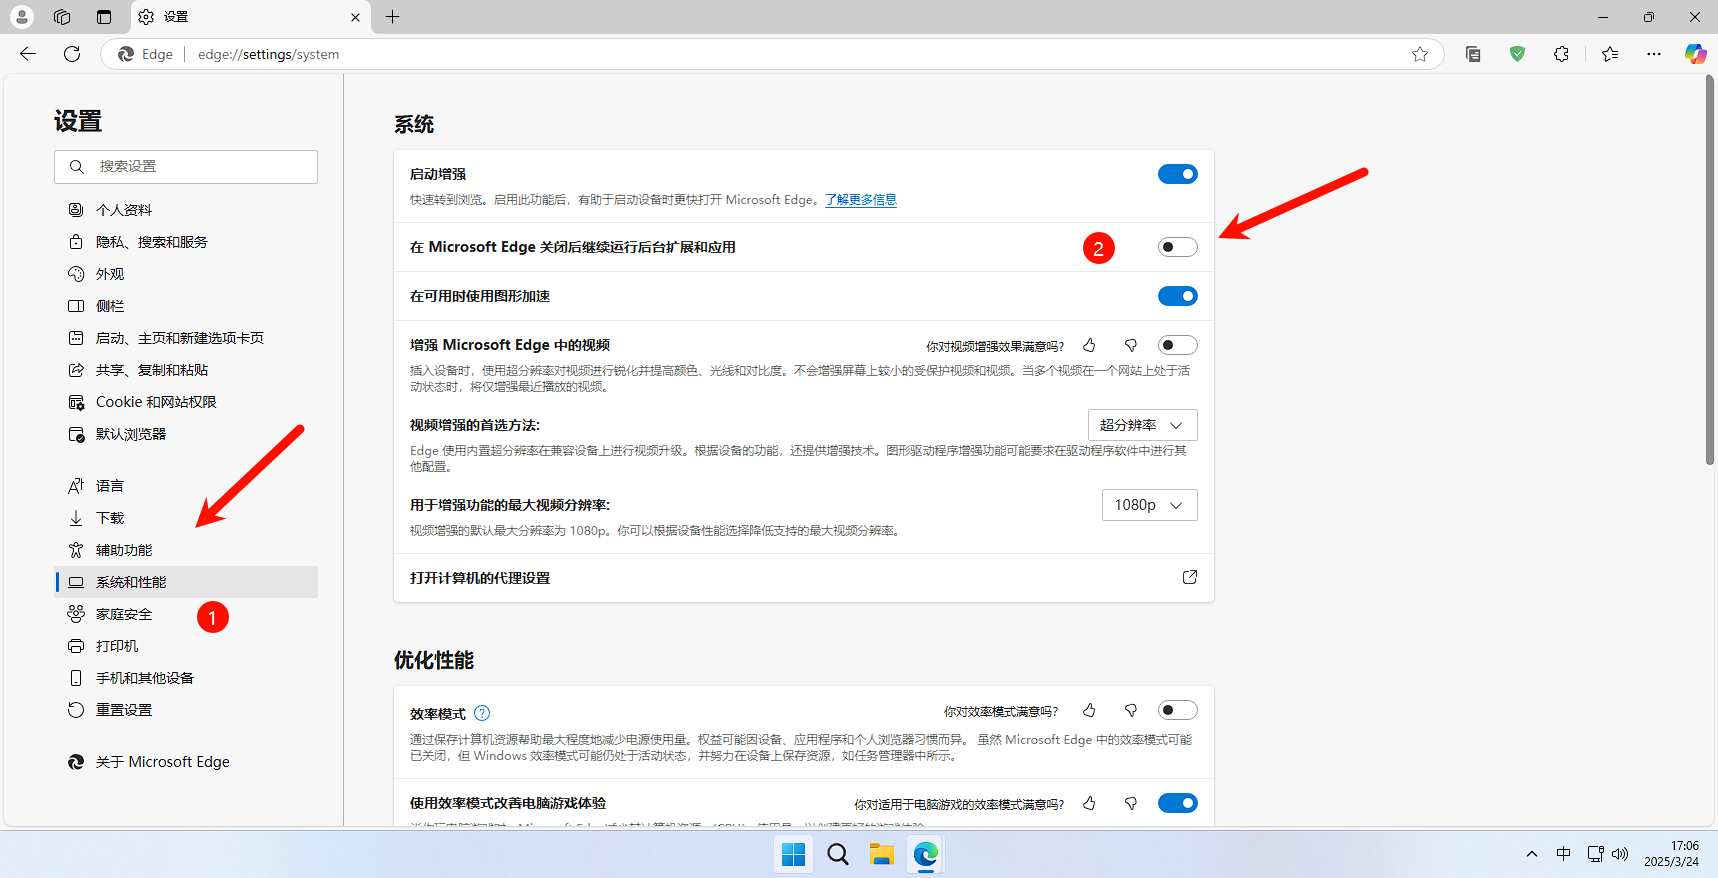
Task: Add this page to favorites star
Action: (x=1420, y=54)
